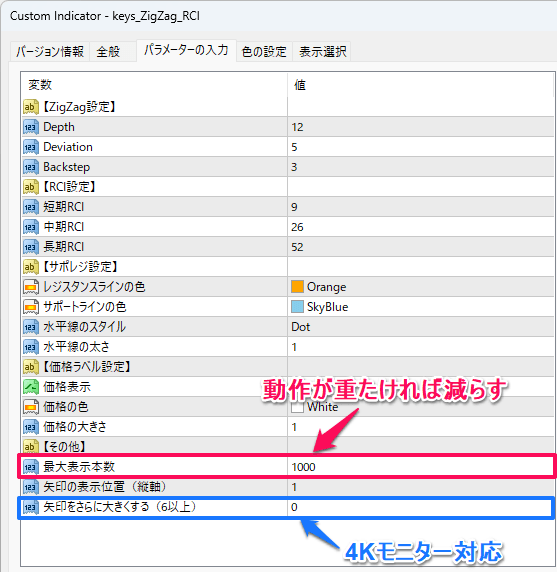
Task: Select the 水平線のスタイル variable name
Action: click(x=84, y=327)
